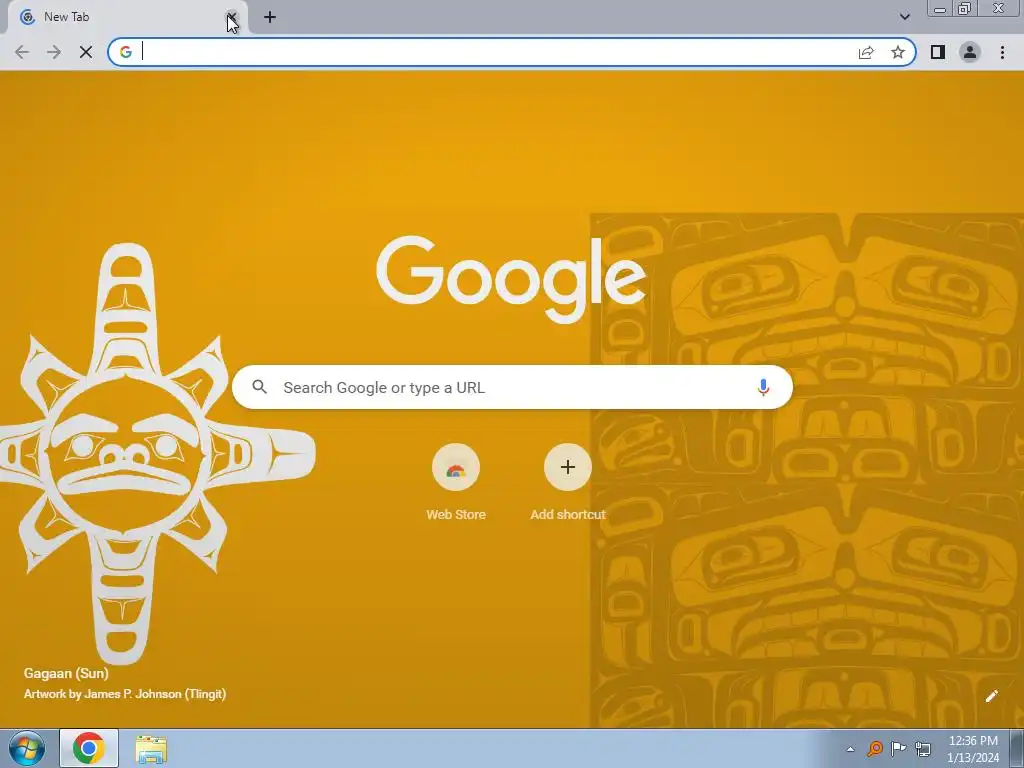Screen dimensions: 1024x768
Task: Open the taskbar clock showing 12:36 PM
Action: pos(973,749)
